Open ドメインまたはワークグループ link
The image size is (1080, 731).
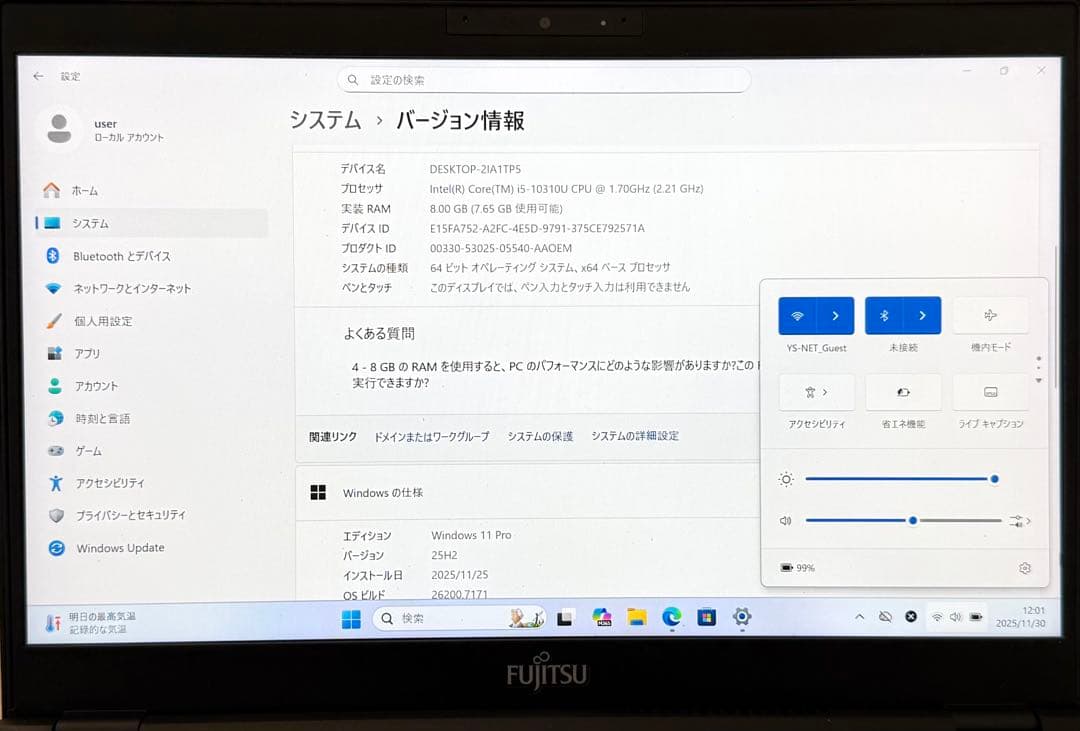[x=433, y=436]
